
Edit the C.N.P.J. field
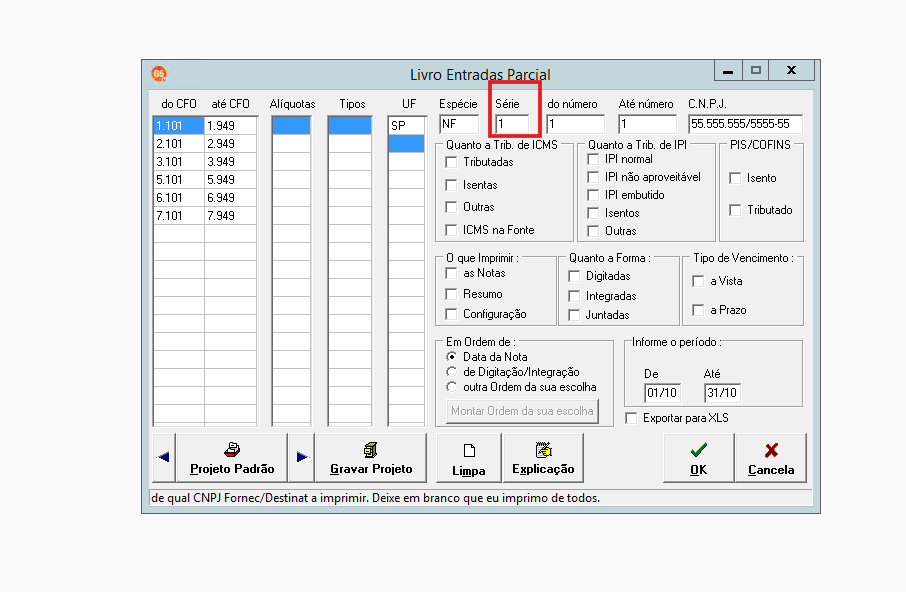click(x=745, y=124)
